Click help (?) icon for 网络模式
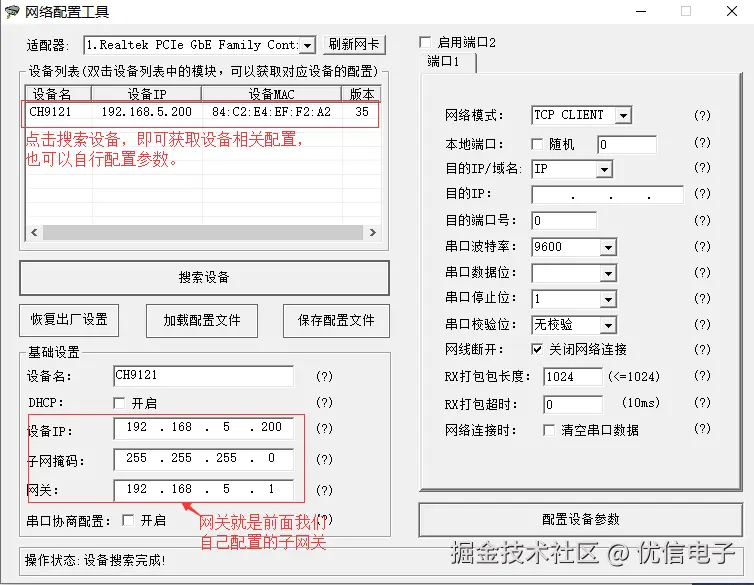754x585 pixels. coord(702,115)
